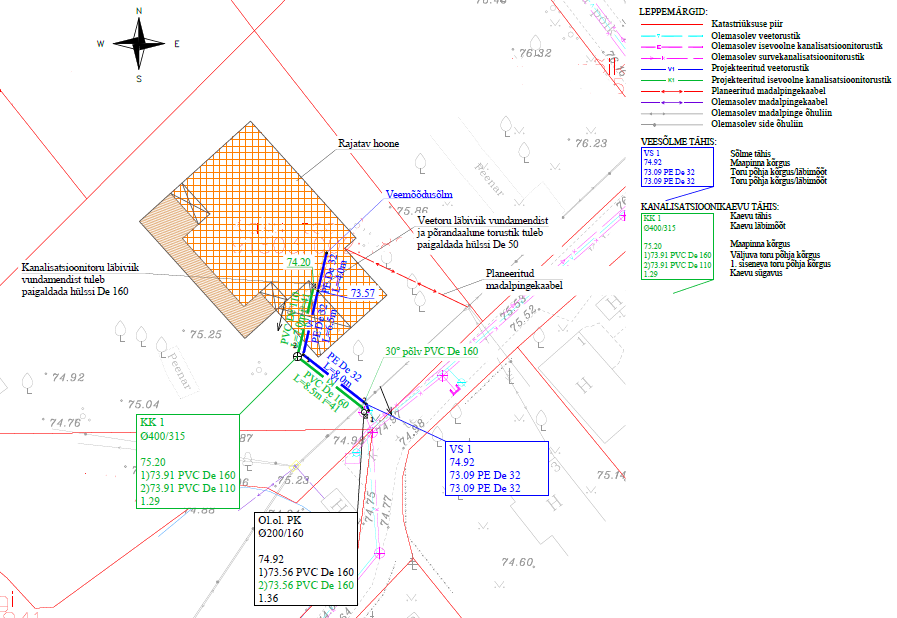Image resolution: width=897 pixels, height=618 pixels.
Task: Click the cyan existing water pipe legend sample
Action: [x=670, y=36]
